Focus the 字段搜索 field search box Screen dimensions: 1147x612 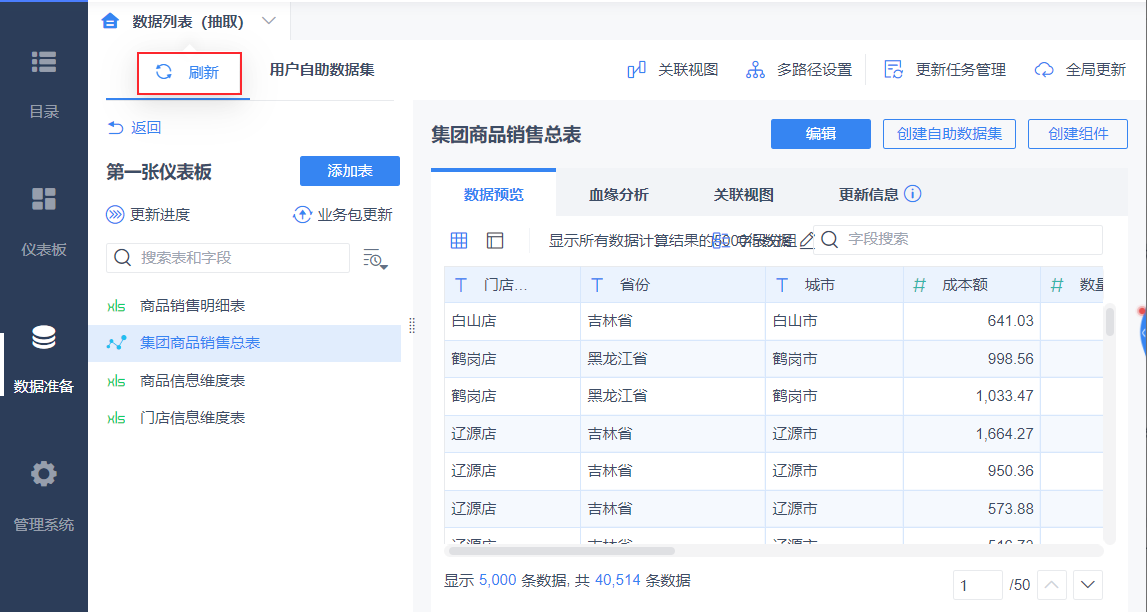[x=958, y=240]
